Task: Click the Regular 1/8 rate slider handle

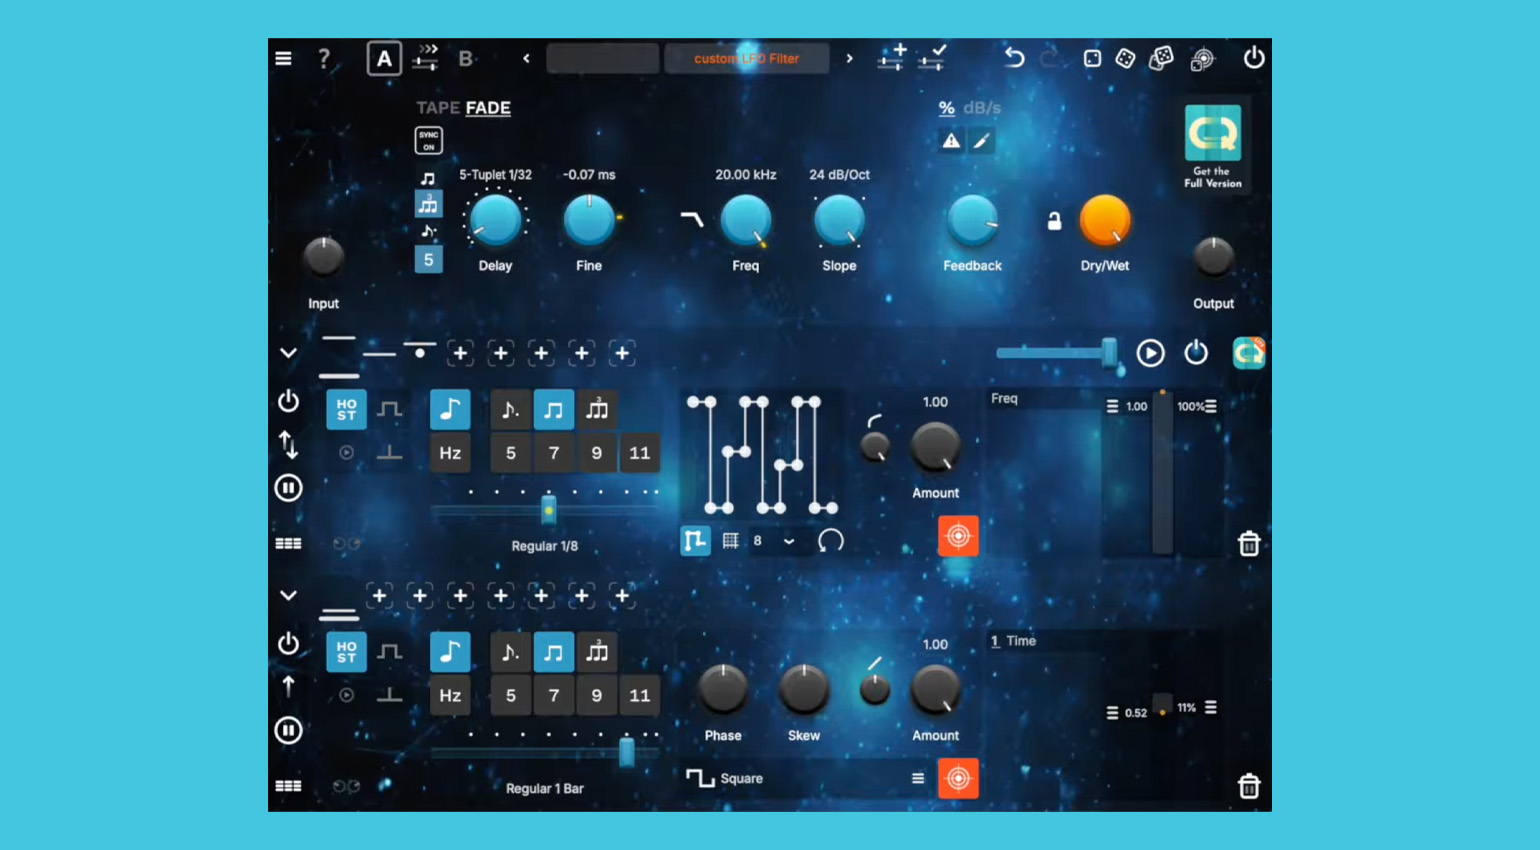Action: (x=548, y=509)
